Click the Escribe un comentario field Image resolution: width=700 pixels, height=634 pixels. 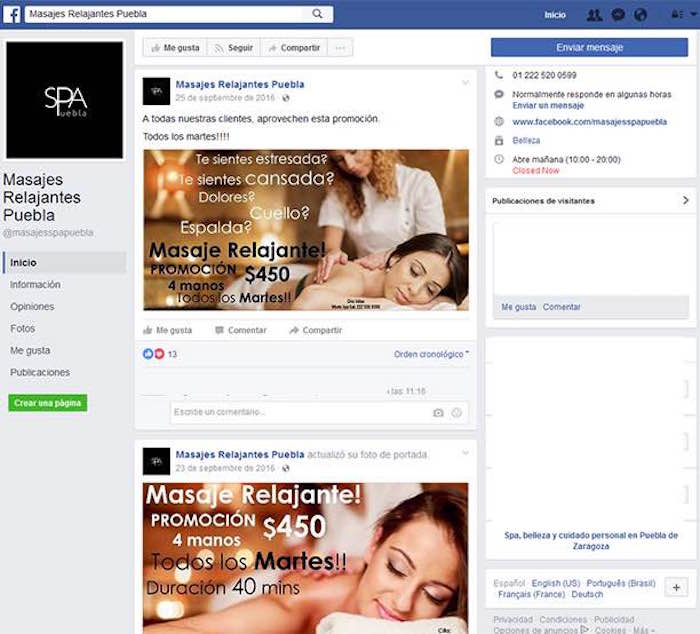(x=300, y=412)
